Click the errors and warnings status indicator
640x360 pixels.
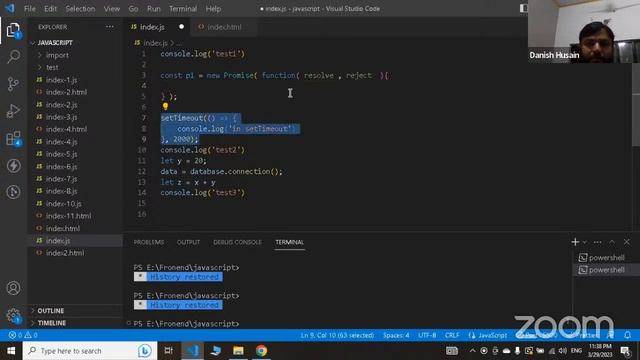click(x=23, y=335)
